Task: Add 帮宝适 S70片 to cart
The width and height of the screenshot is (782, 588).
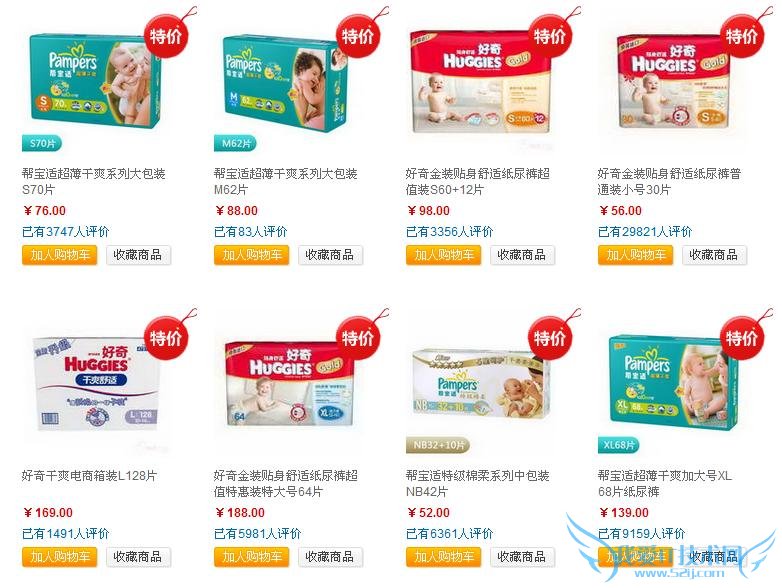Action: tap(60, 255)
